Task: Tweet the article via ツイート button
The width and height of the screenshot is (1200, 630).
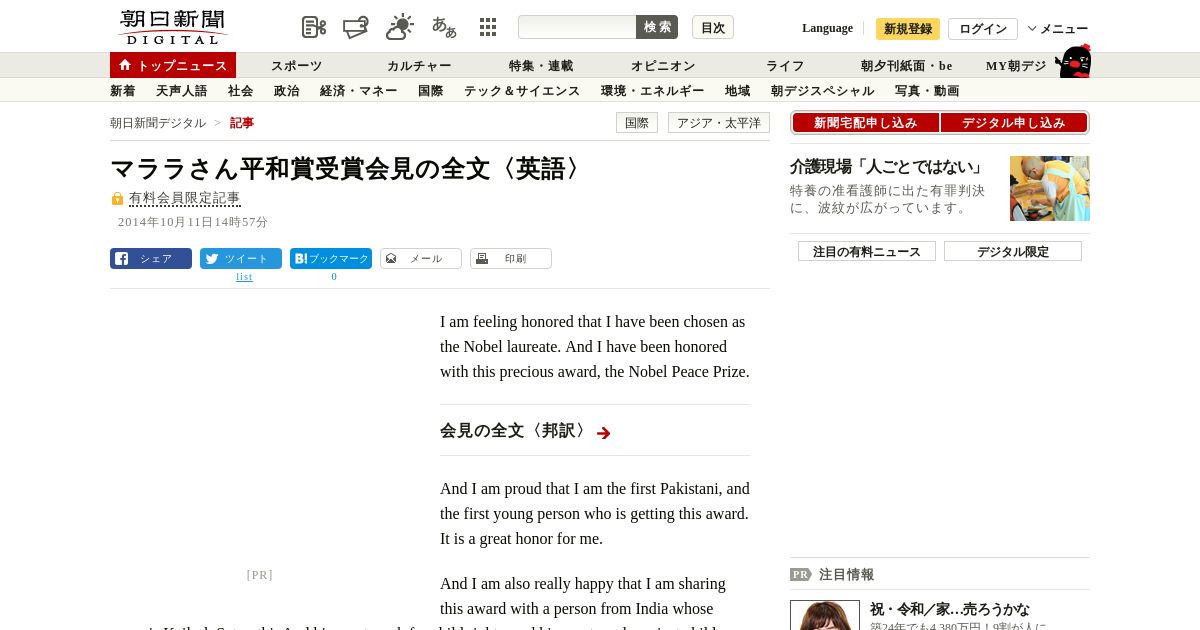Action: (241, 259)
